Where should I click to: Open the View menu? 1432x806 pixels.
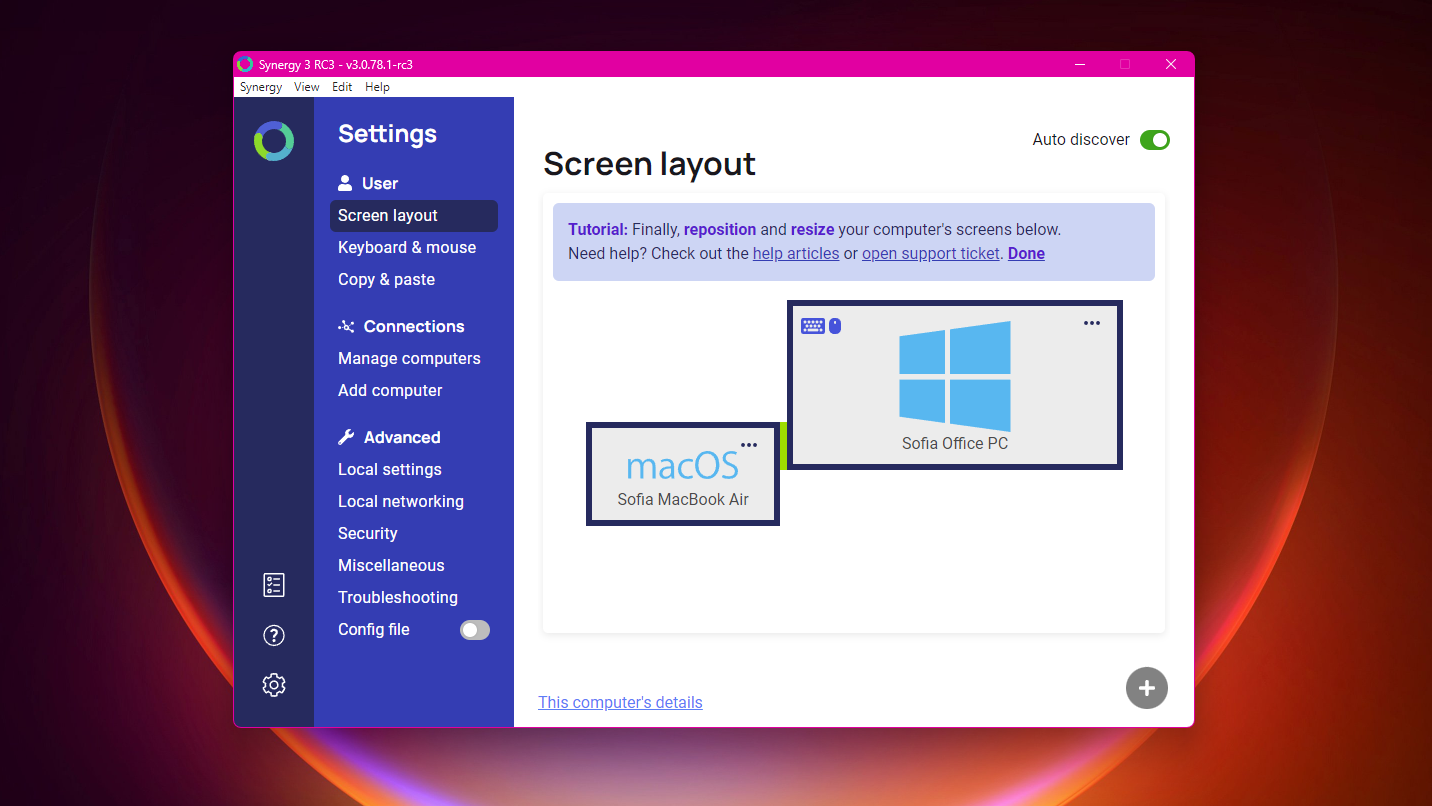(307, 87)
